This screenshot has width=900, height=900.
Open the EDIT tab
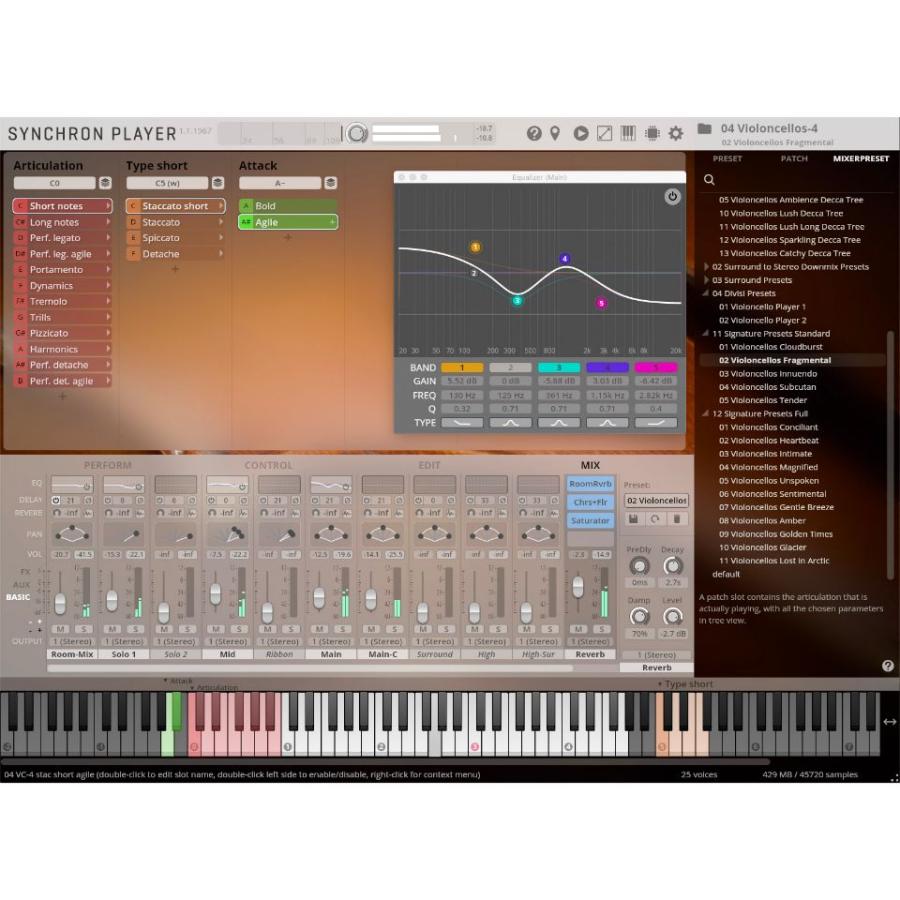(429, 465)
